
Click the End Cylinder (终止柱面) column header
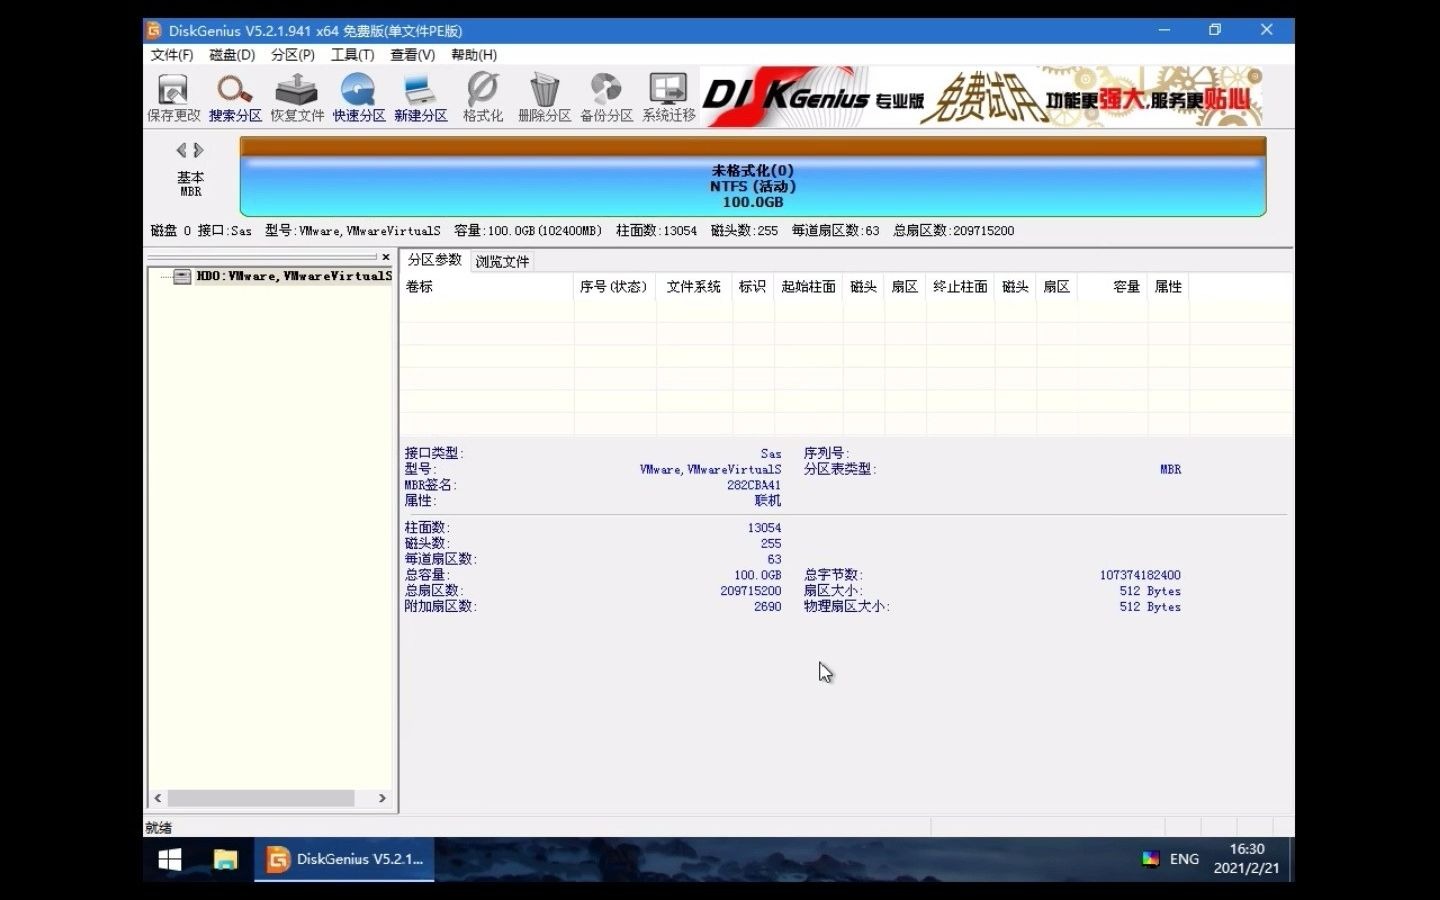click(960, 287)
